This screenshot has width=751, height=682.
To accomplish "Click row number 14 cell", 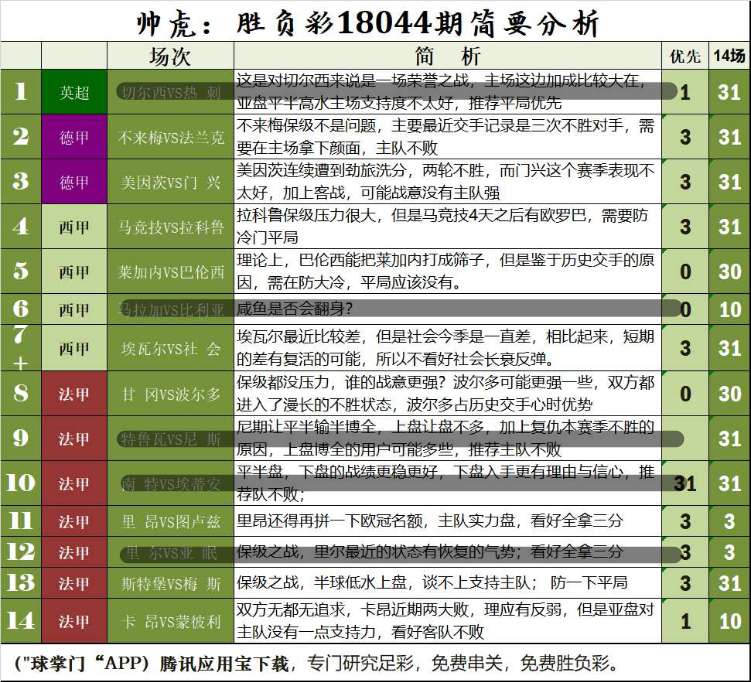I will [x=21, y=621].
